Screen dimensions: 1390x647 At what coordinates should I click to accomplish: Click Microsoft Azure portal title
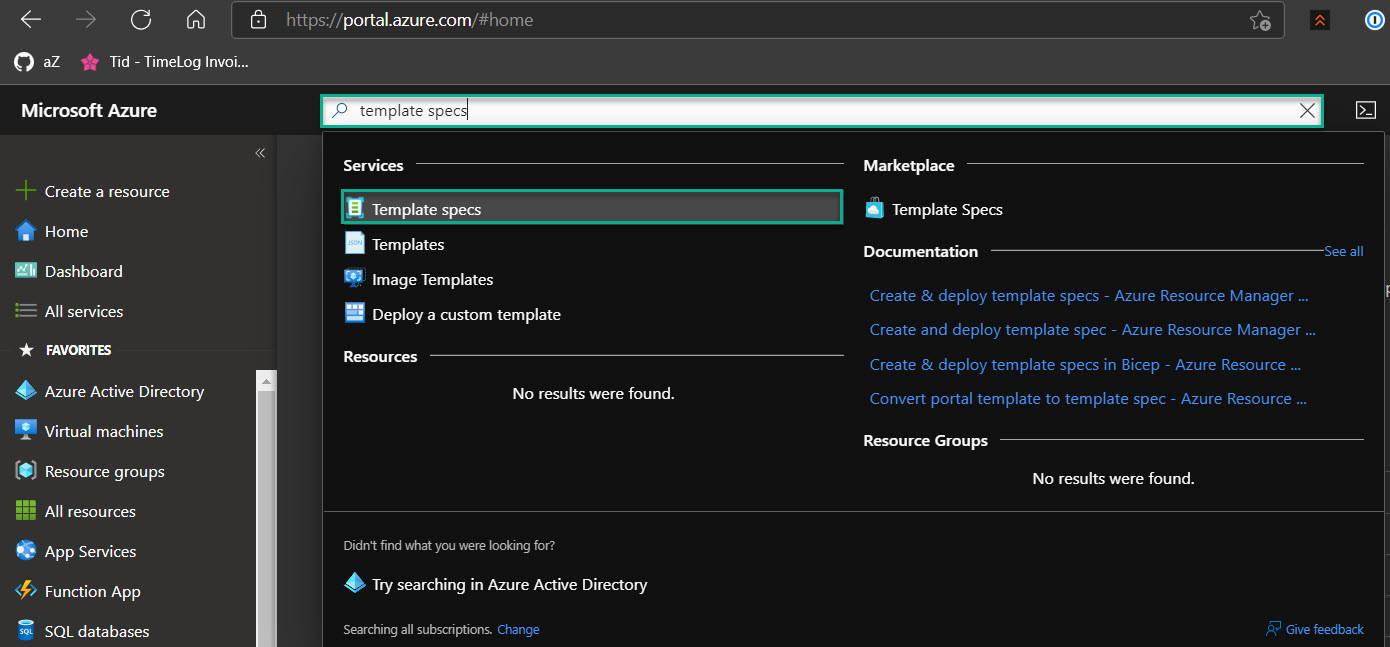coord(89,111)
